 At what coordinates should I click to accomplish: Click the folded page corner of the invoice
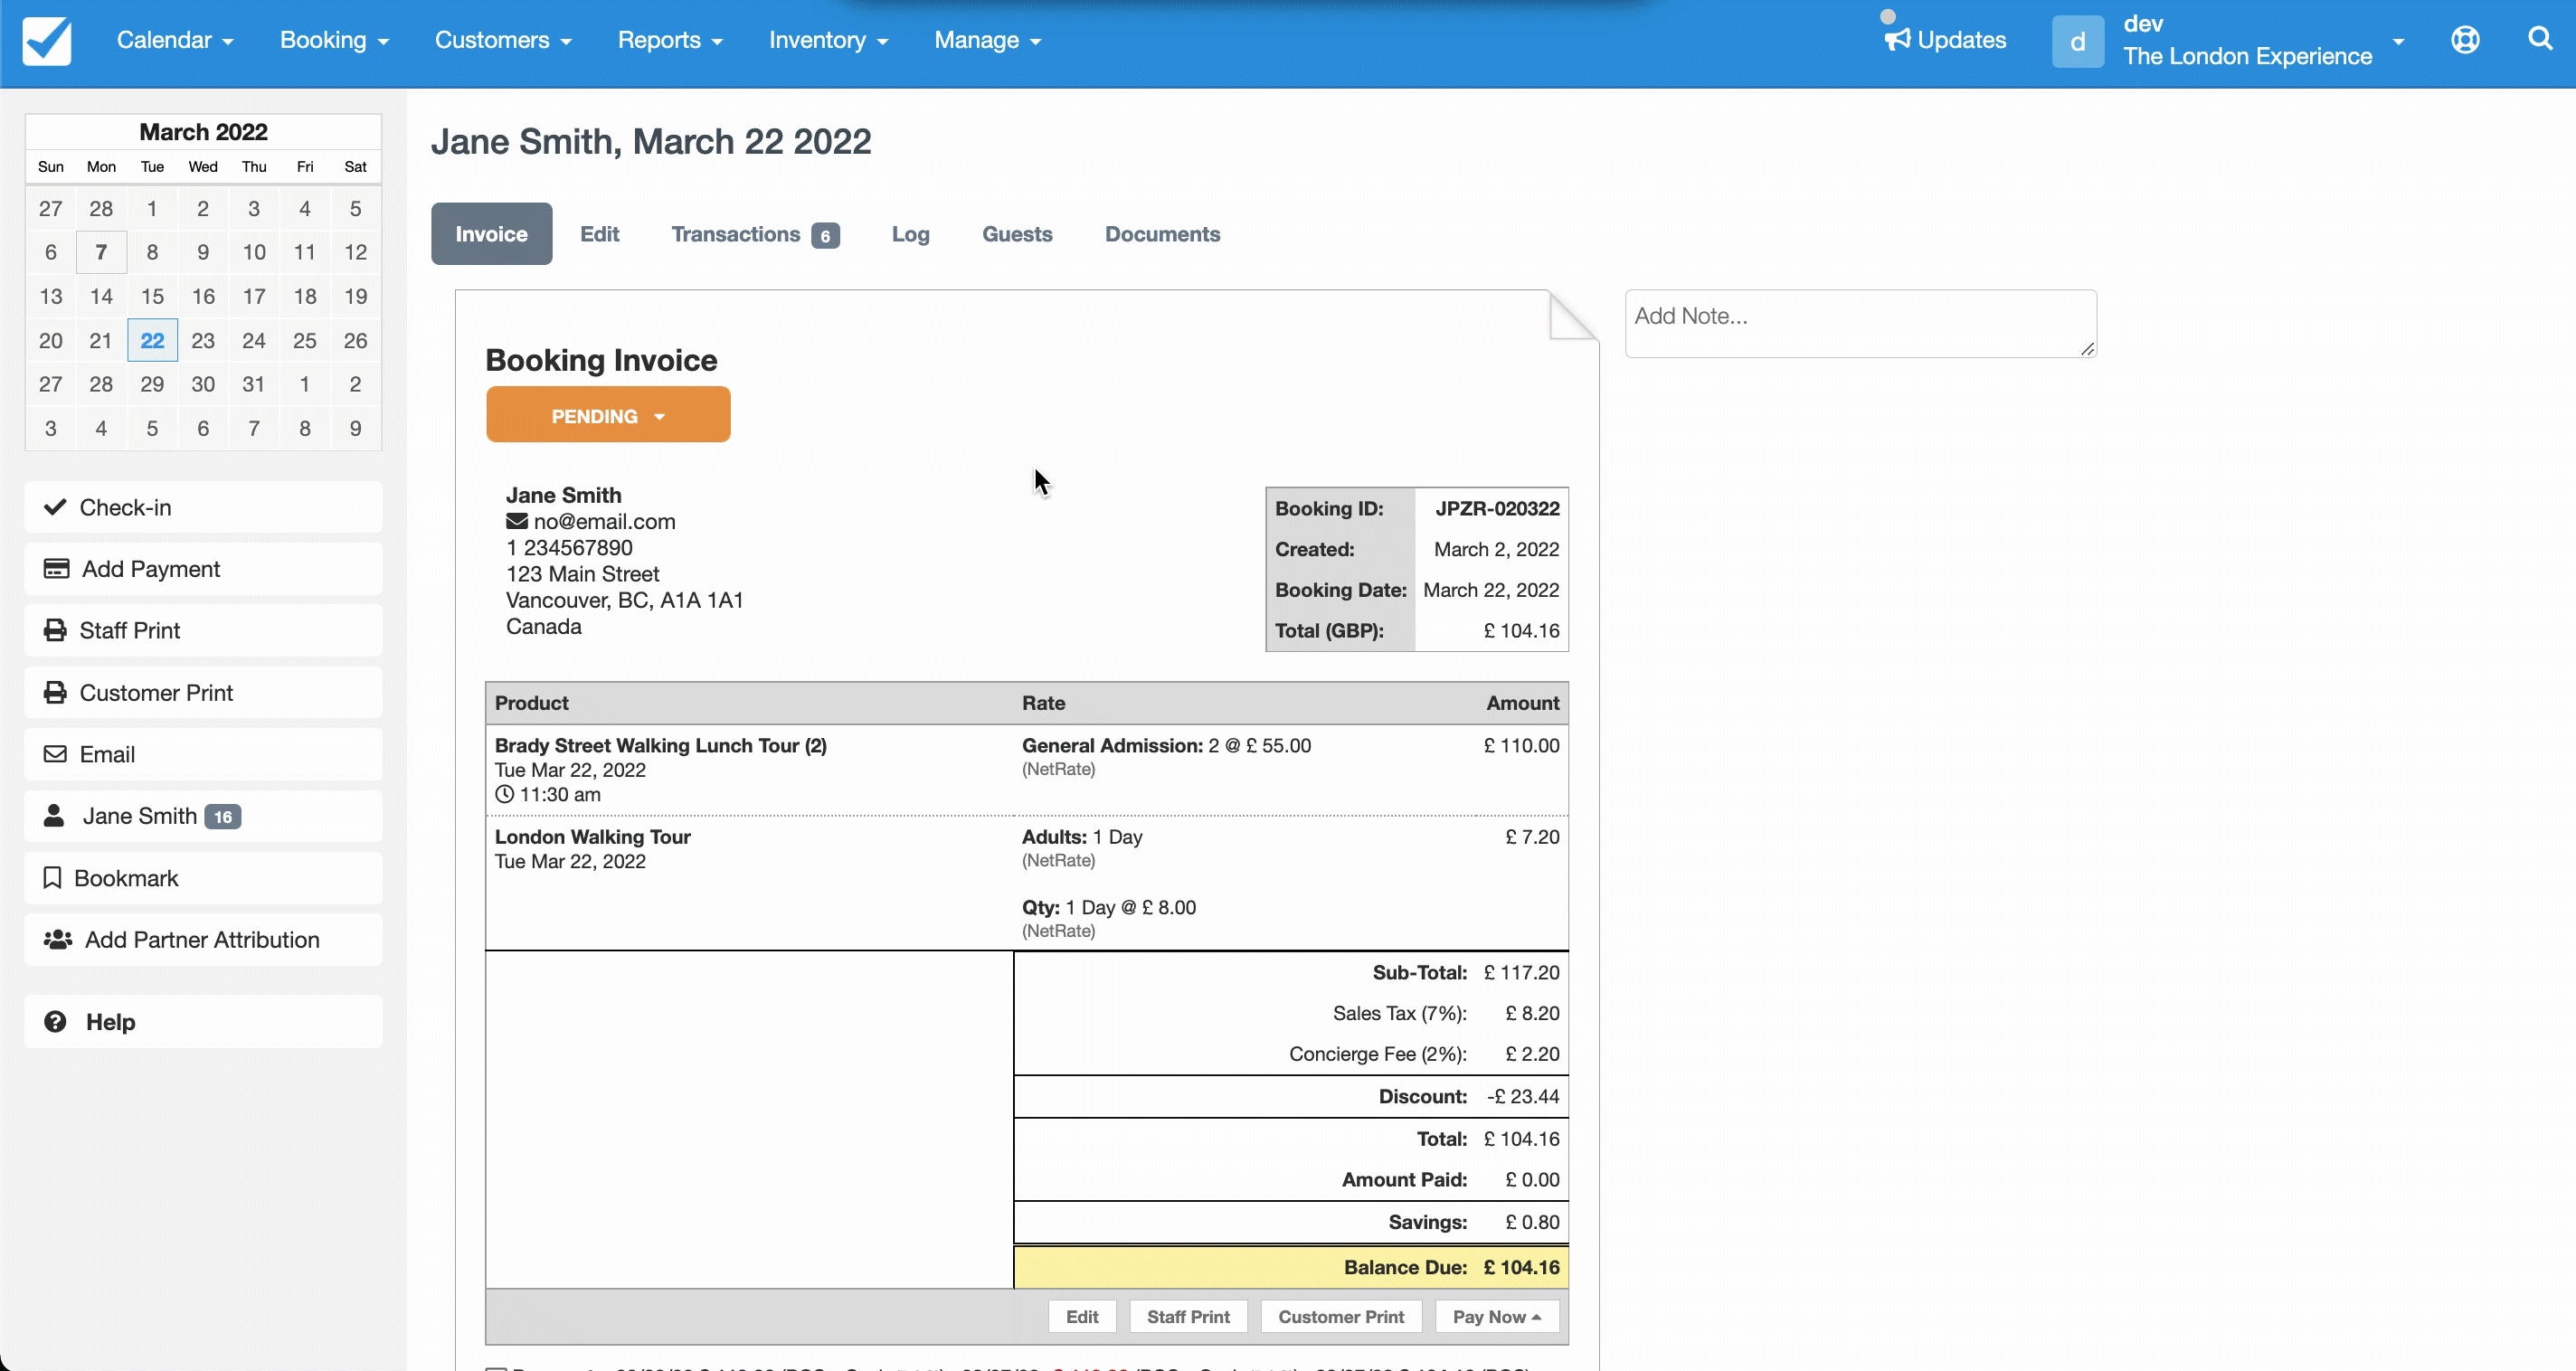click(1573, 315)
